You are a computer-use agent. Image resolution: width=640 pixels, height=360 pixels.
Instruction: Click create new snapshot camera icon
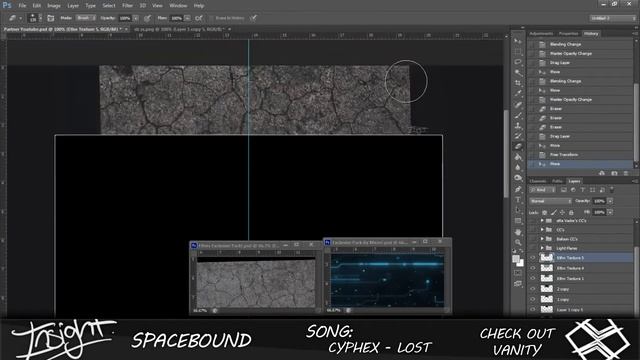pyautogui.click(x=614, y=173)
